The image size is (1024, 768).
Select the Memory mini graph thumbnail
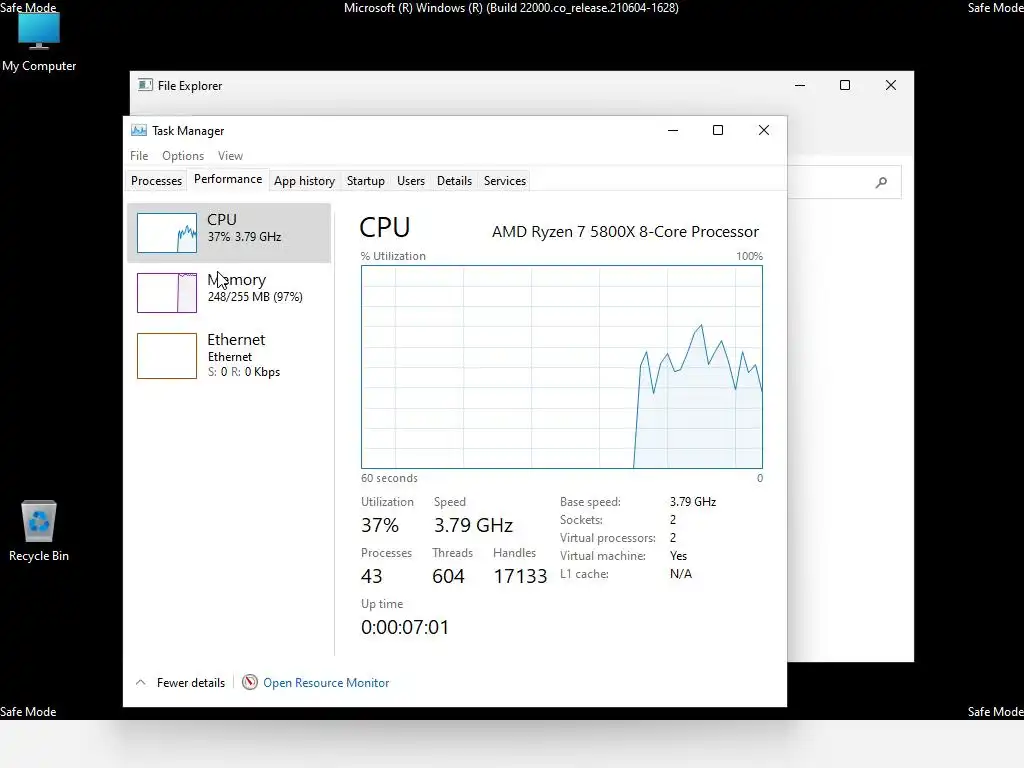pos(167,293)
